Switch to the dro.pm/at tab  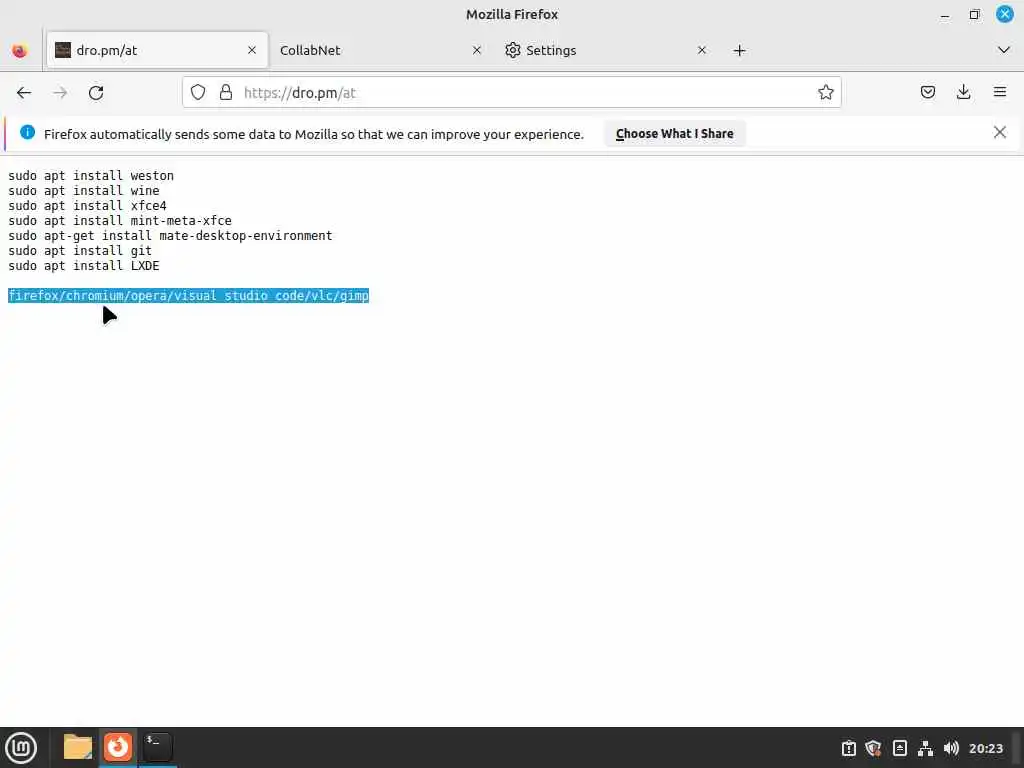tap(157, 50)
